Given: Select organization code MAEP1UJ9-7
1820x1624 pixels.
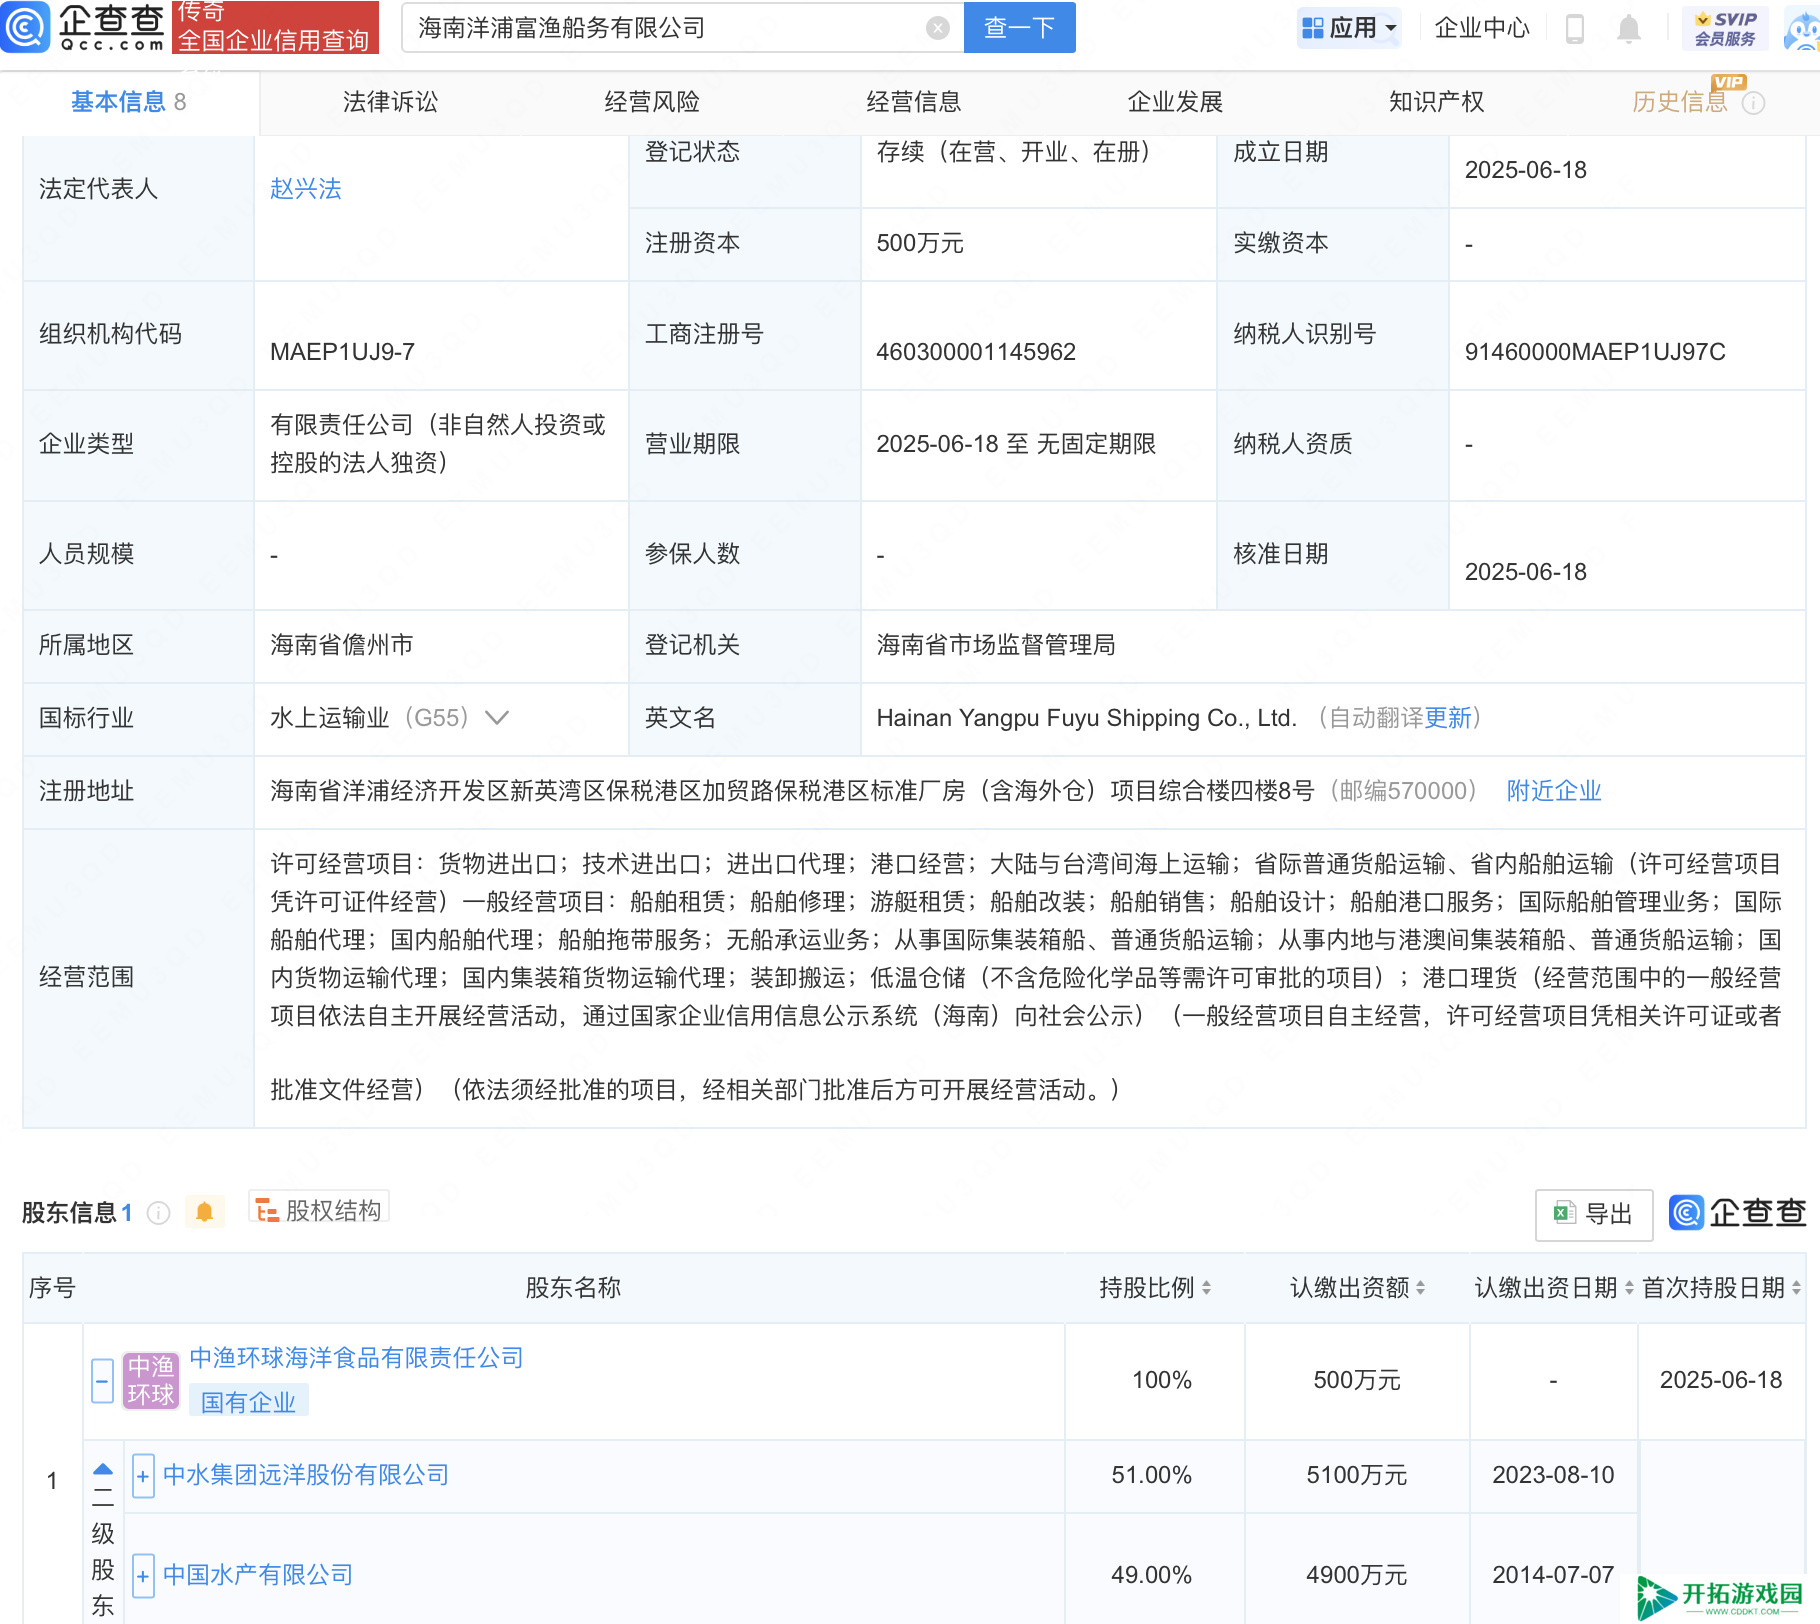Looking at the screenshot, I should coord(342,352).
